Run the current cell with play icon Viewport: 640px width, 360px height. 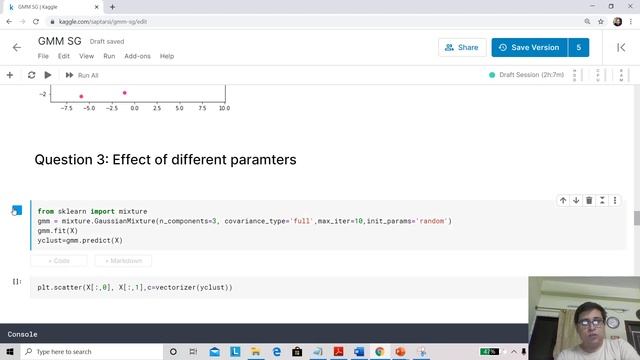pyautogui.click(x=48, y=75)
